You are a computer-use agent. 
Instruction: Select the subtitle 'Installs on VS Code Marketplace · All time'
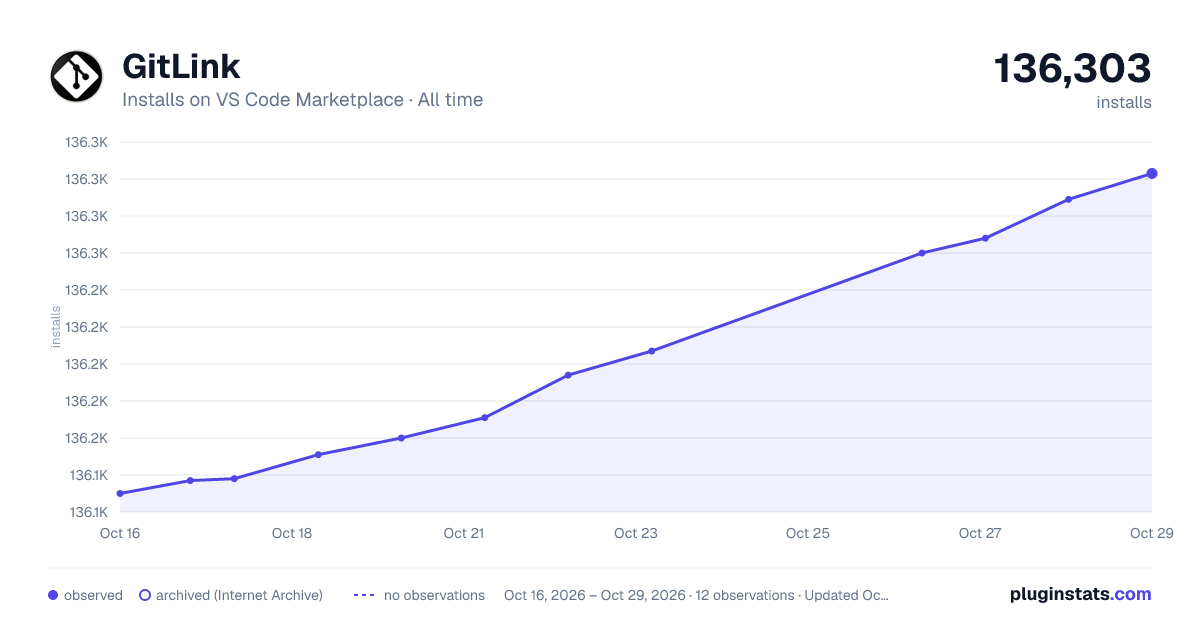pos(302,100)
